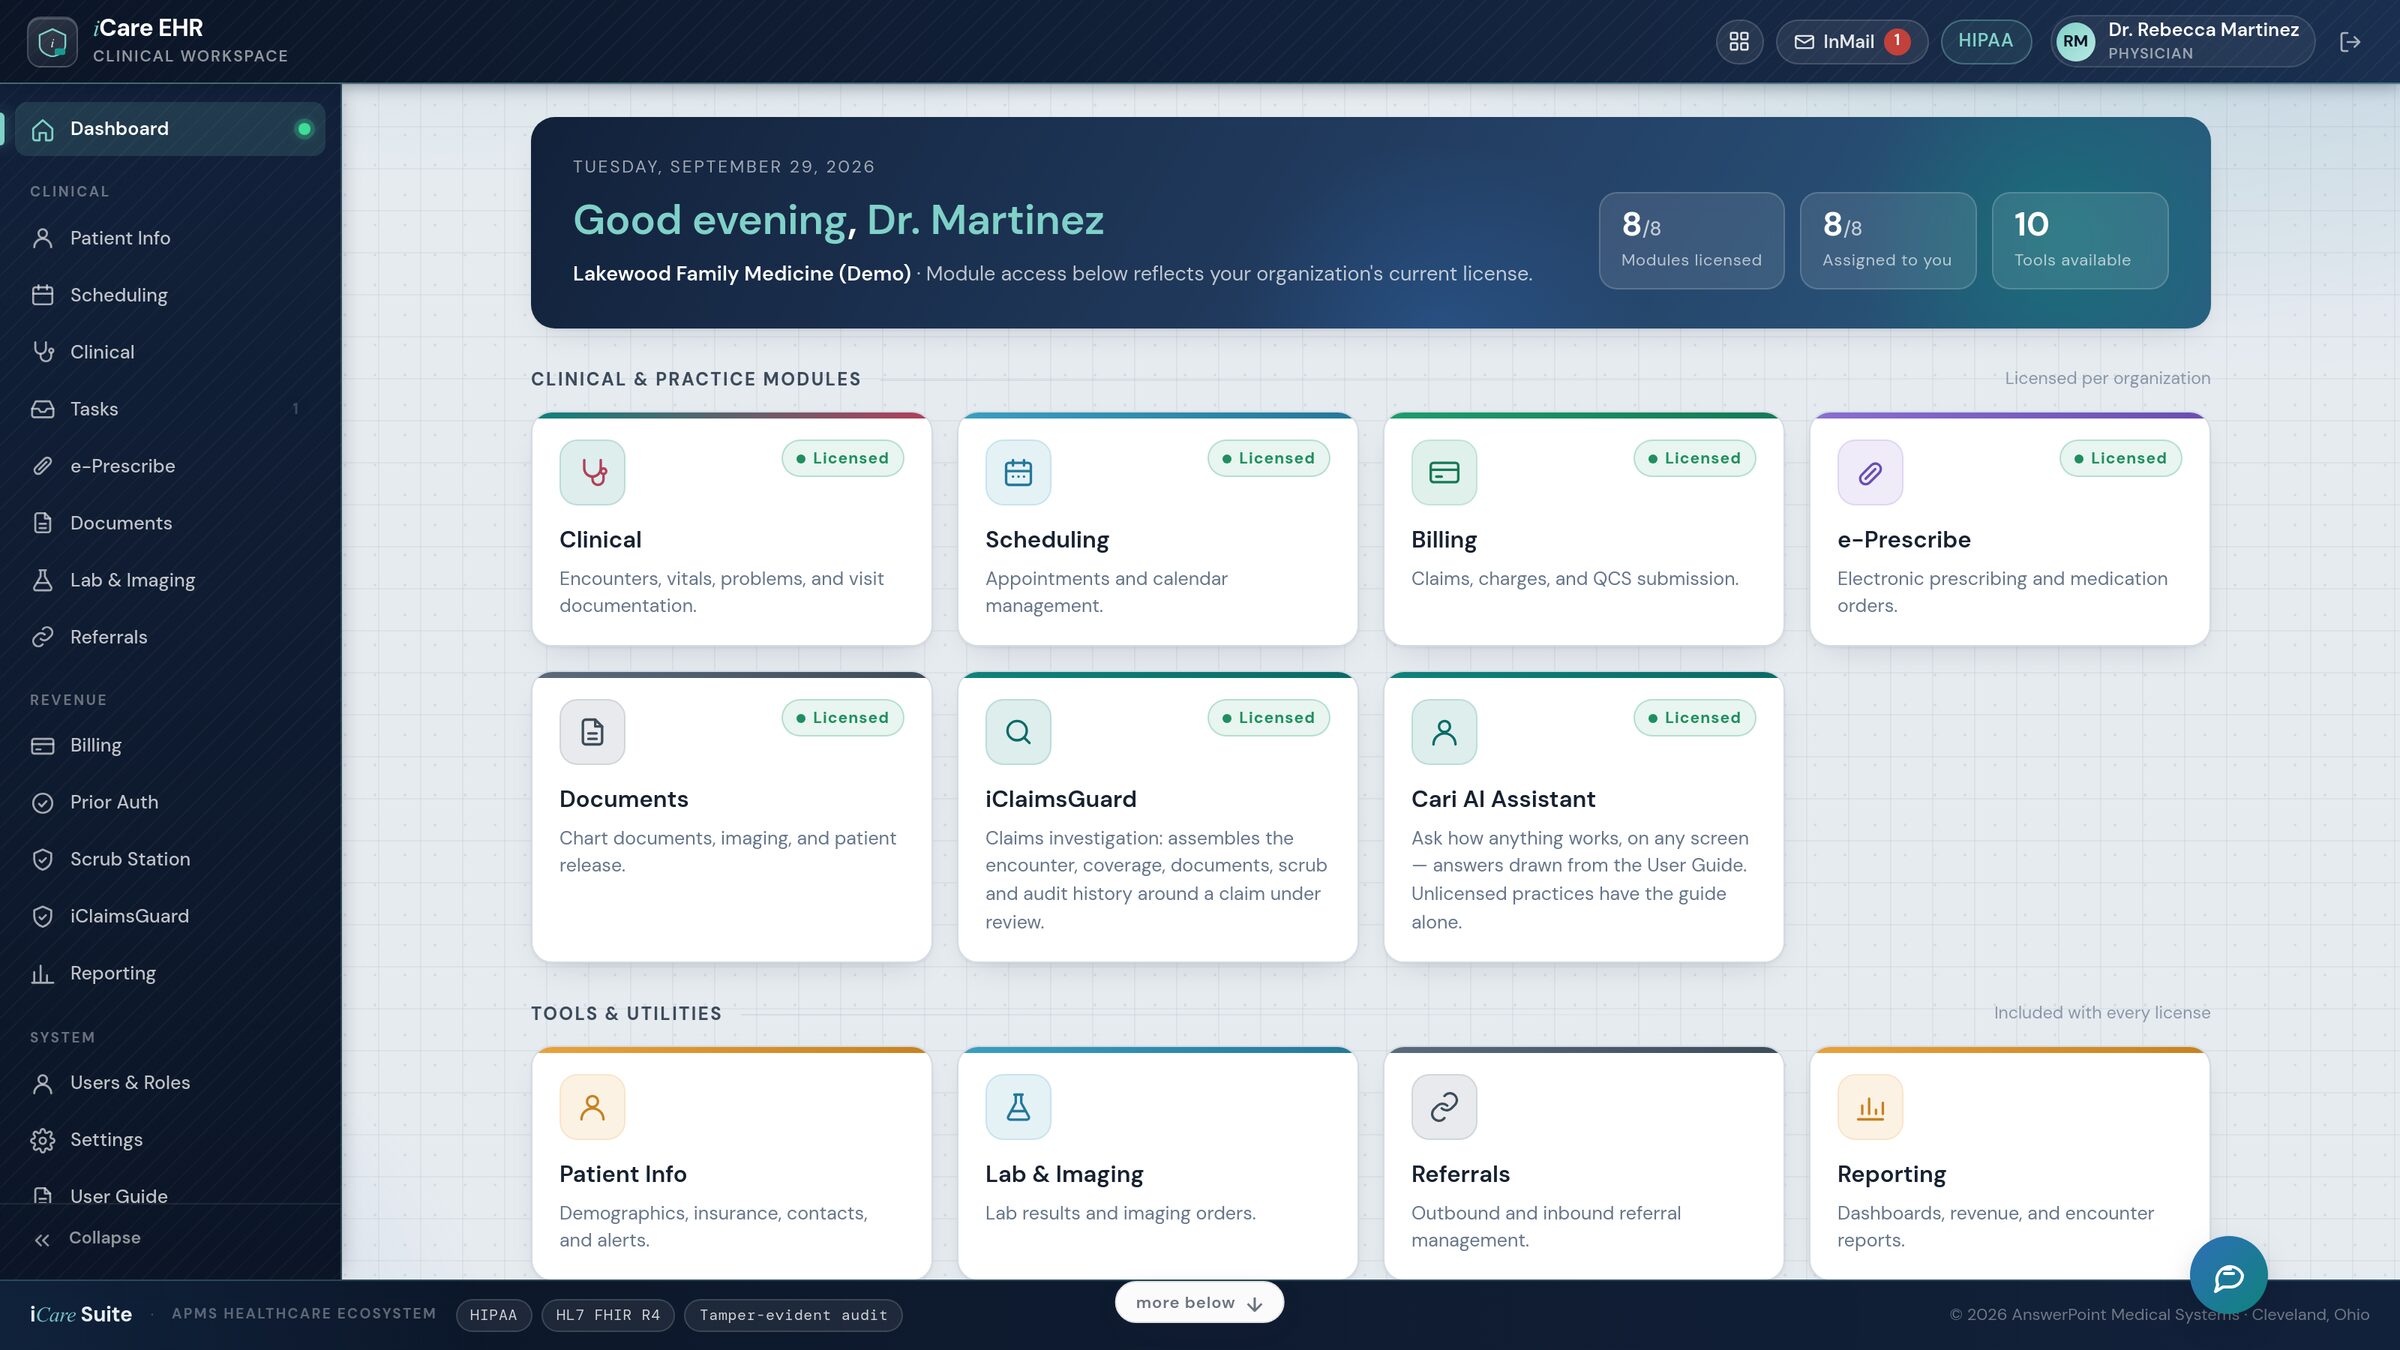Click the iClaimsGuard module search icon
This screenshot has height=1350, width=2400.
tap(1018, 732)
